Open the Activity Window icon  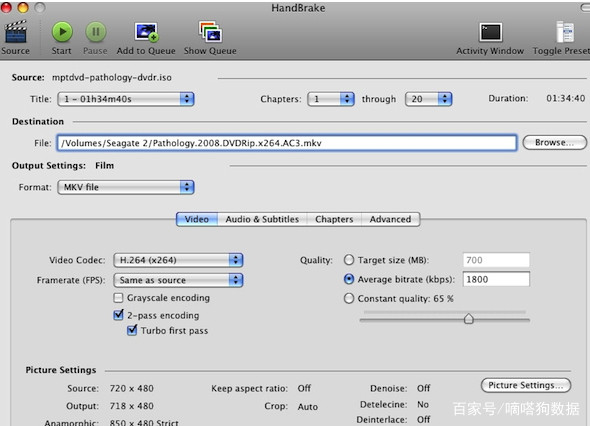(x=490, y=32)
